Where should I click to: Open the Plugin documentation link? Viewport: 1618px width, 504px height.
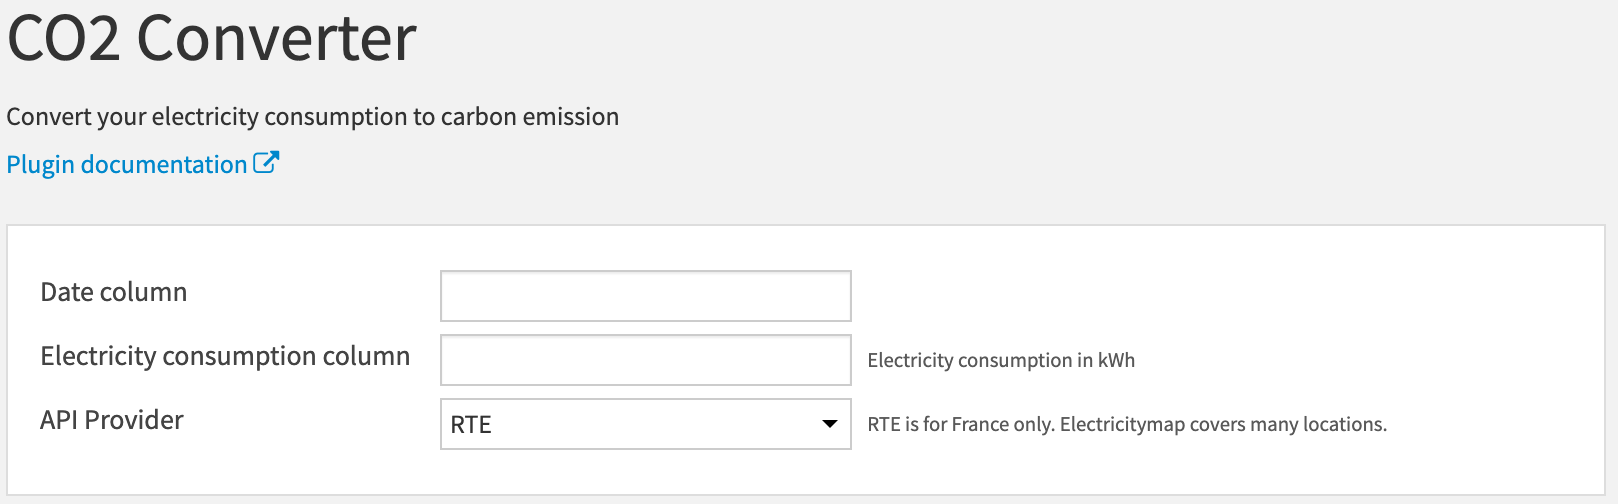(x=127, y=165)
